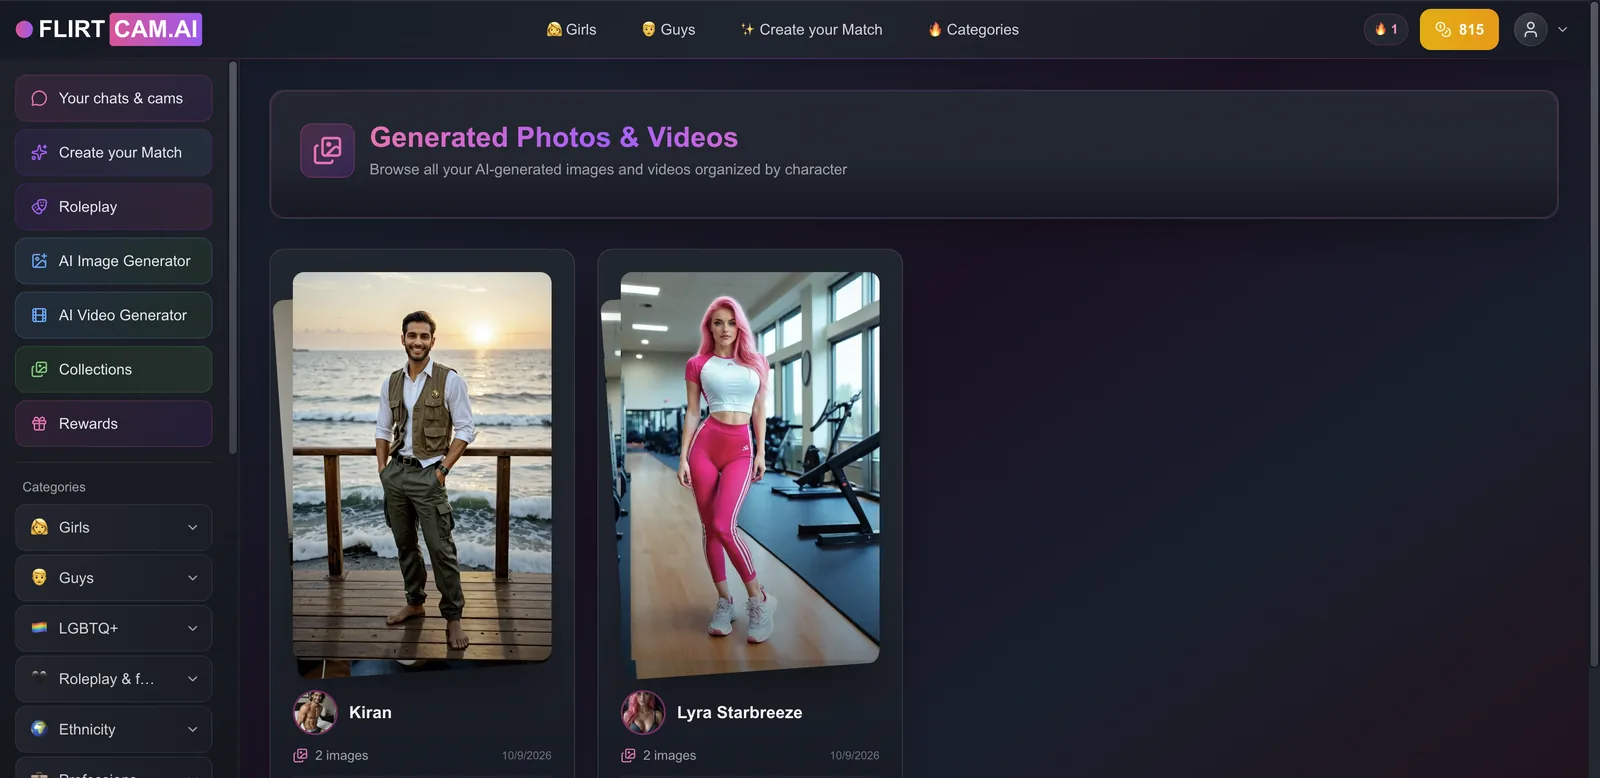Open Collections sidebar label
Image resolution: width=1600 pixels, height=778 pixels.
[95, 369]
